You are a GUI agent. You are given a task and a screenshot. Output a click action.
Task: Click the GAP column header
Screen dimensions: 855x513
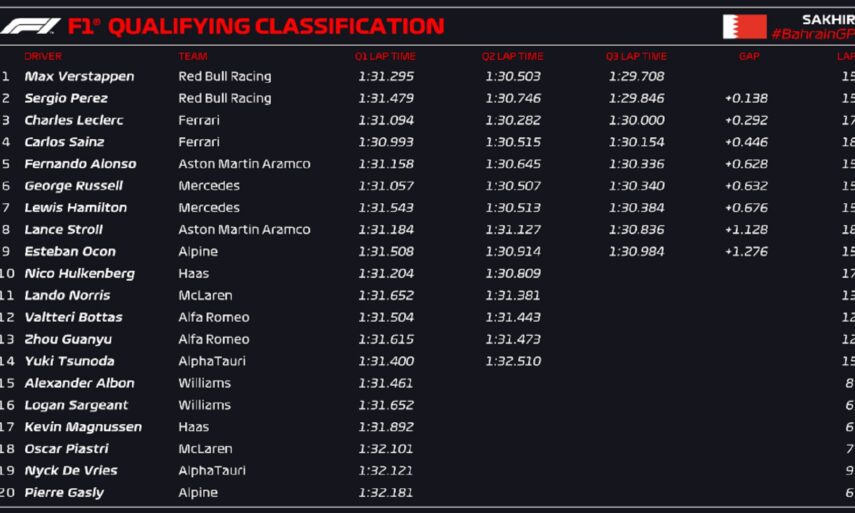coord(749,57)
